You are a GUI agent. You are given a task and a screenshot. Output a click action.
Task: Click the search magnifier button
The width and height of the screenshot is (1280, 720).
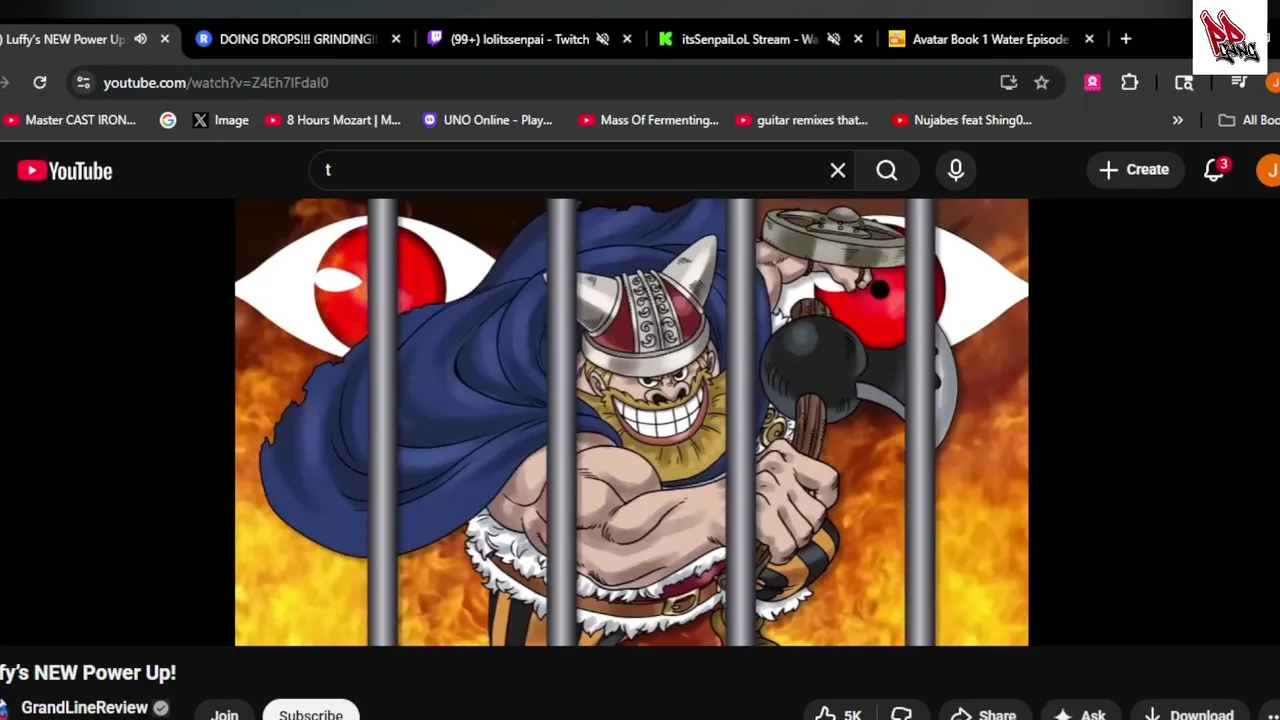[x=887, y=170]
